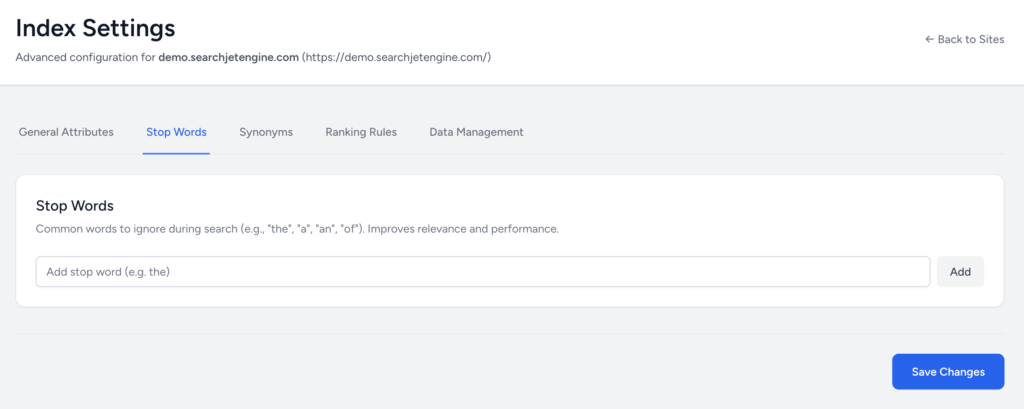Open the Data Management tab
1024x409 pixels.
[x=476, y=132]
